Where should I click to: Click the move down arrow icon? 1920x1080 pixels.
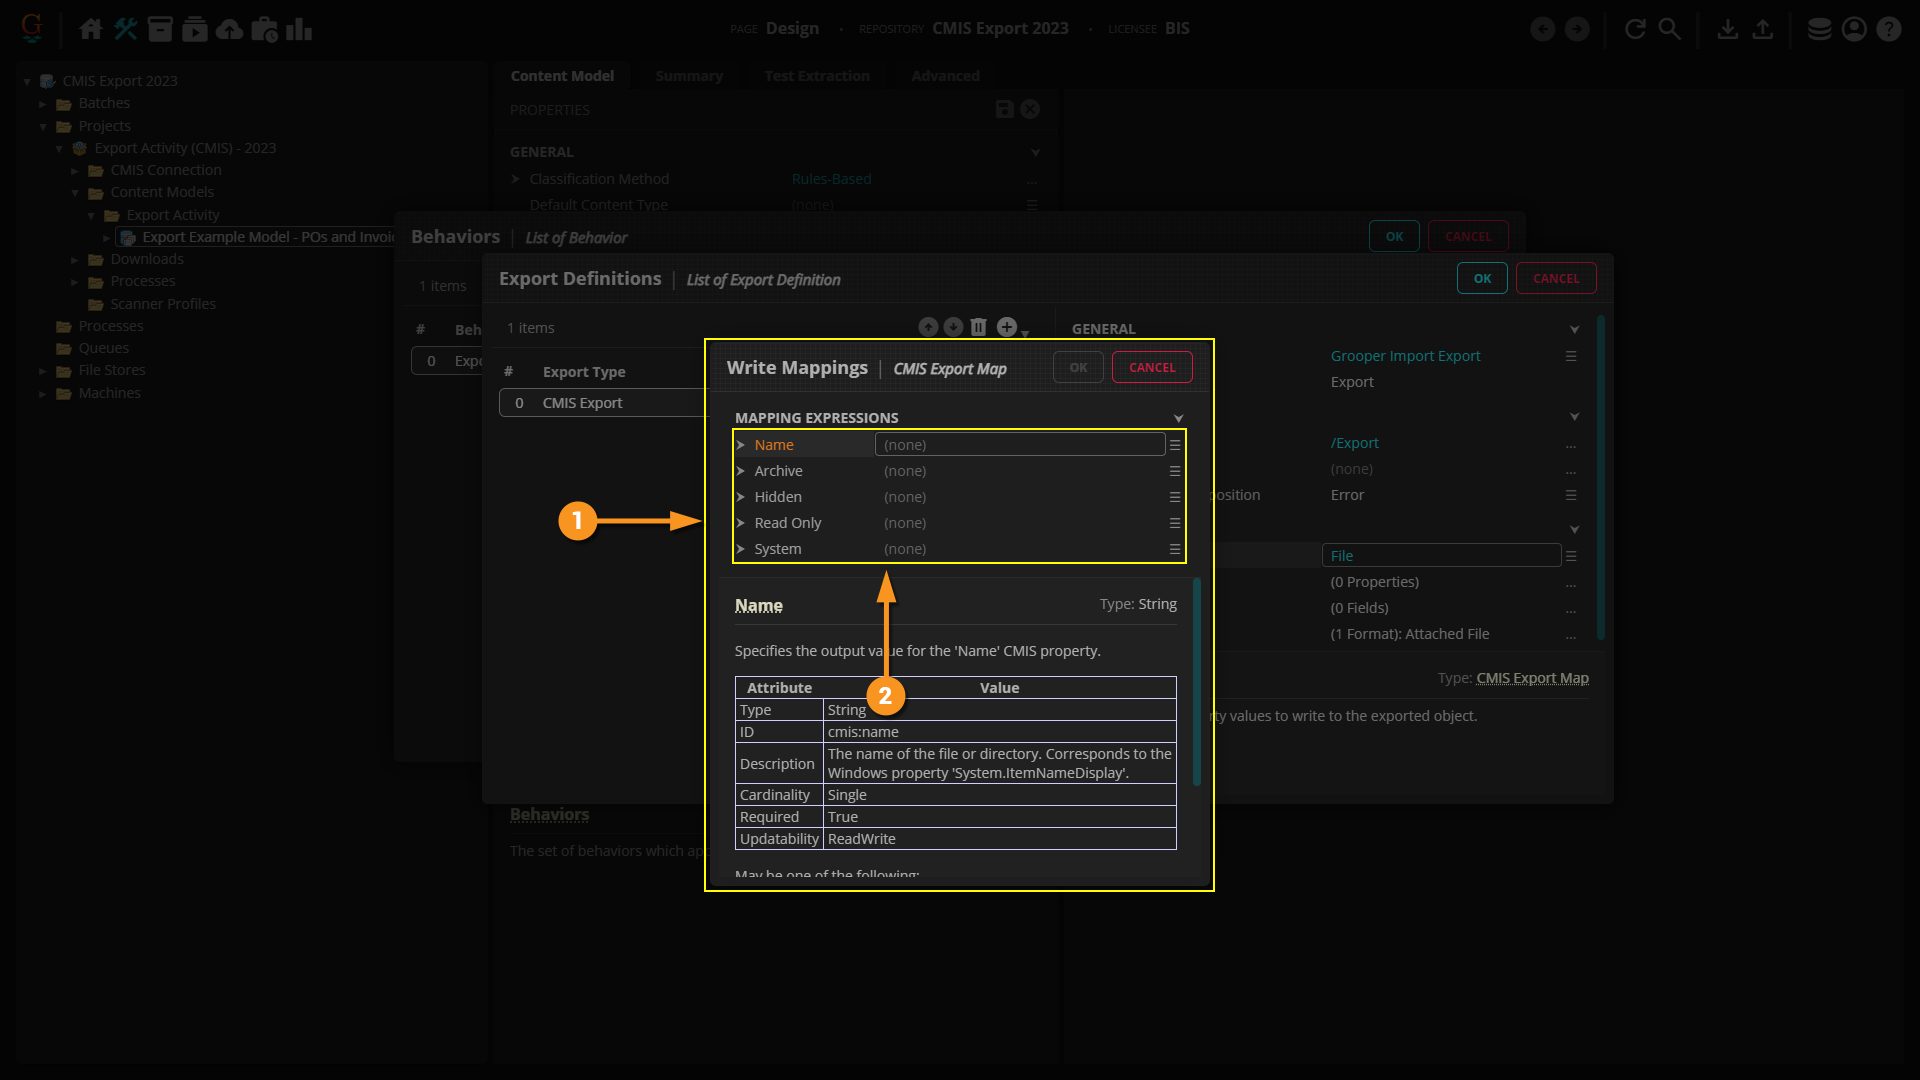click(953, 327)
